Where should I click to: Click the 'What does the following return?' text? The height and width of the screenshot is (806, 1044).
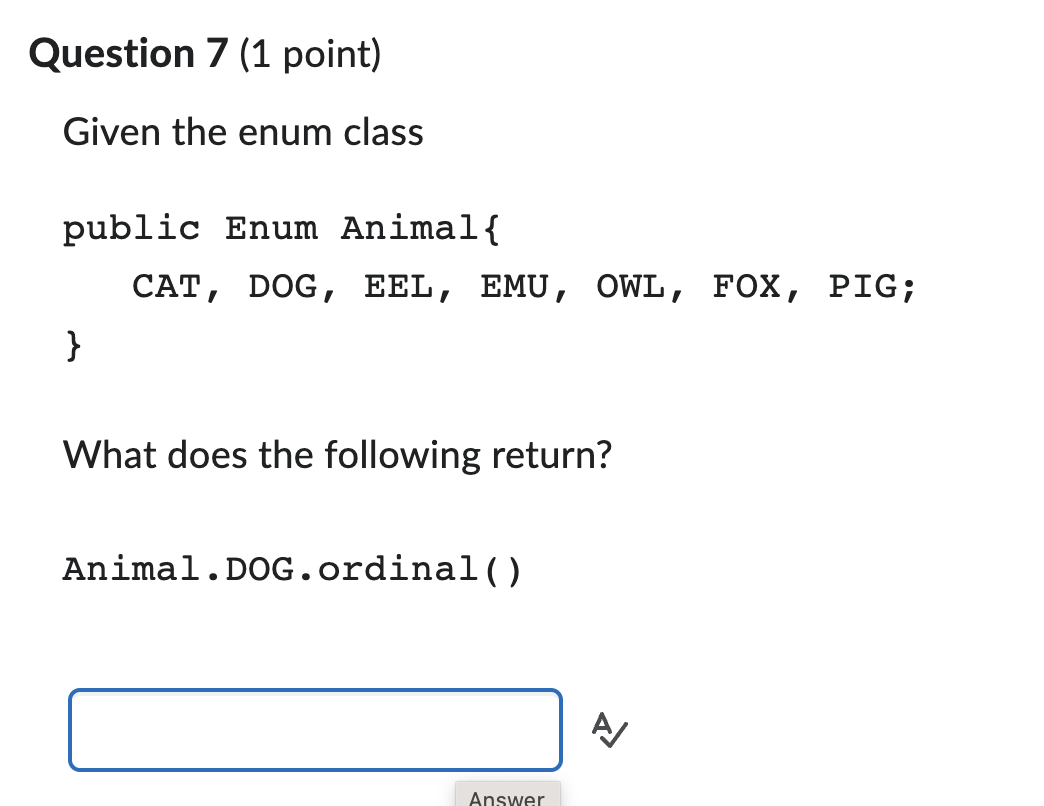click(337, 455)
